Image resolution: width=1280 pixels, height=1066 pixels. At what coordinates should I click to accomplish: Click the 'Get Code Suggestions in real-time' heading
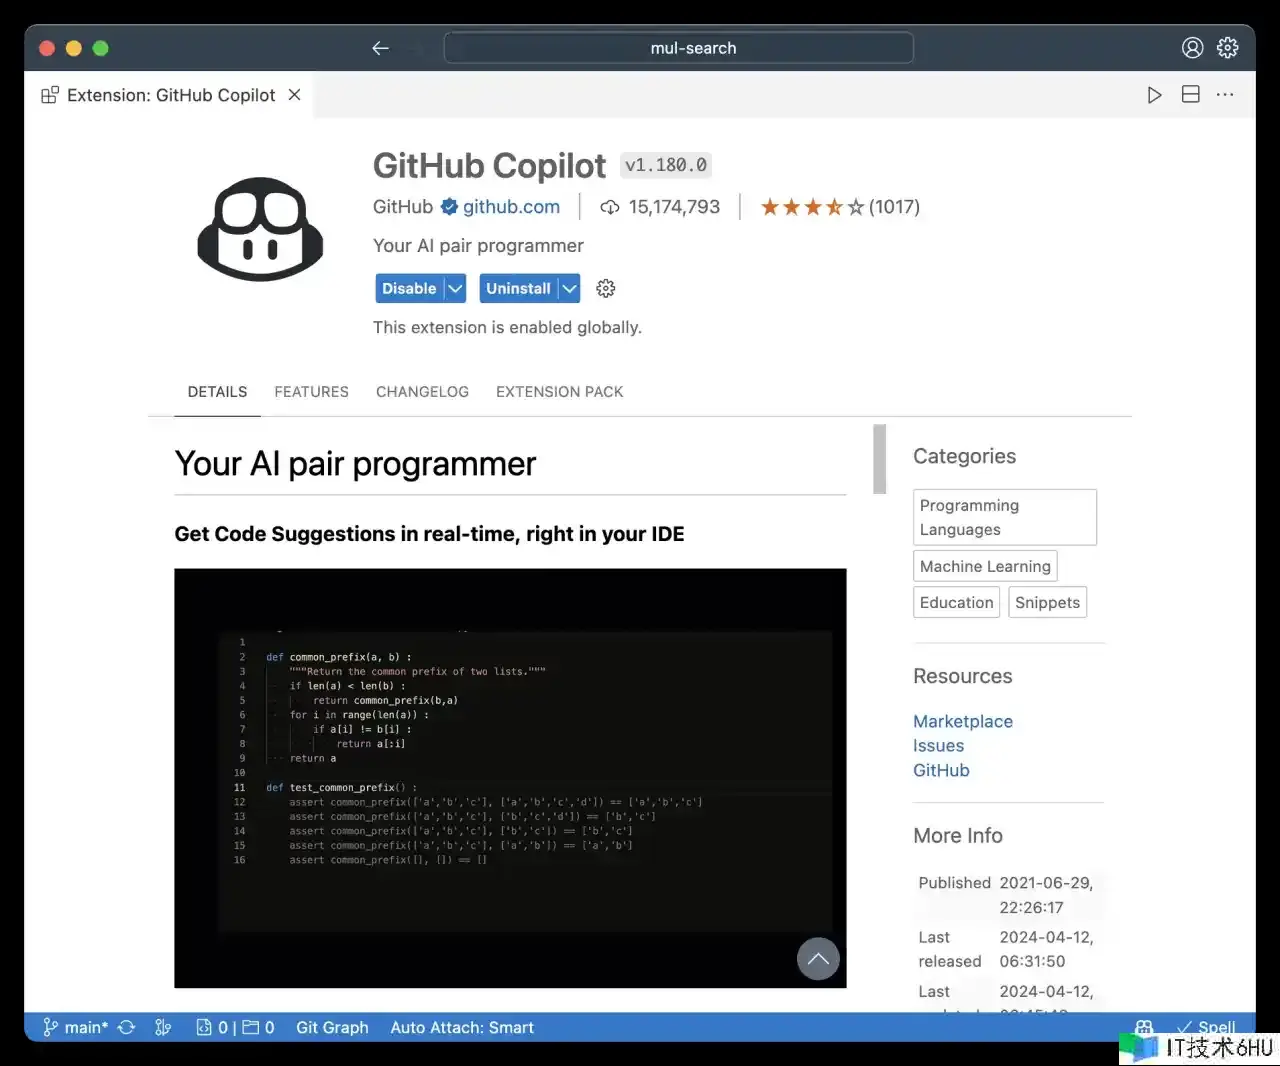point(429,534)
